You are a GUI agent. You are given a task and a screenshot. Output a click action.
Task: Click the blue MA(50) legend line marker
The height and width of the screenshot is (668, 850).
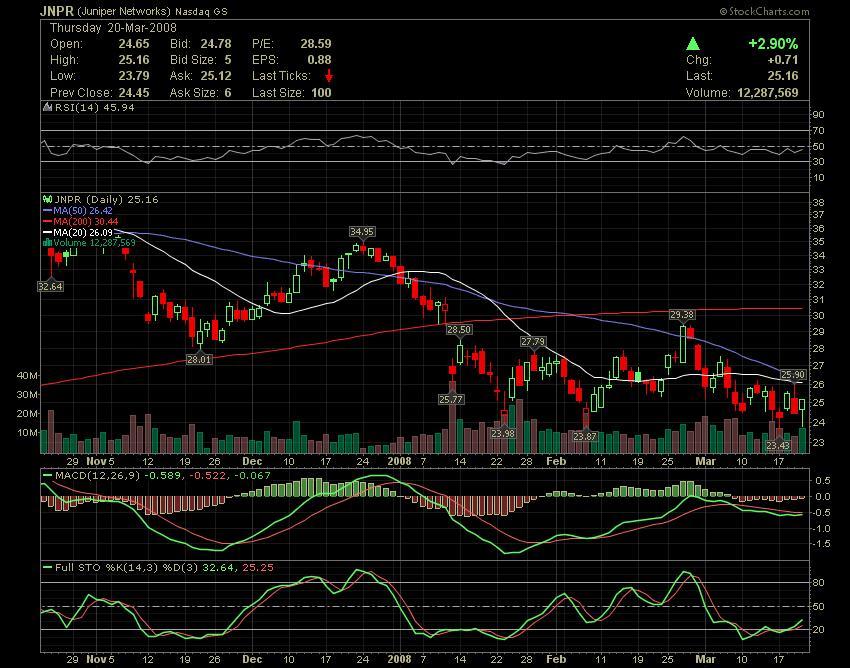(48, 210)
